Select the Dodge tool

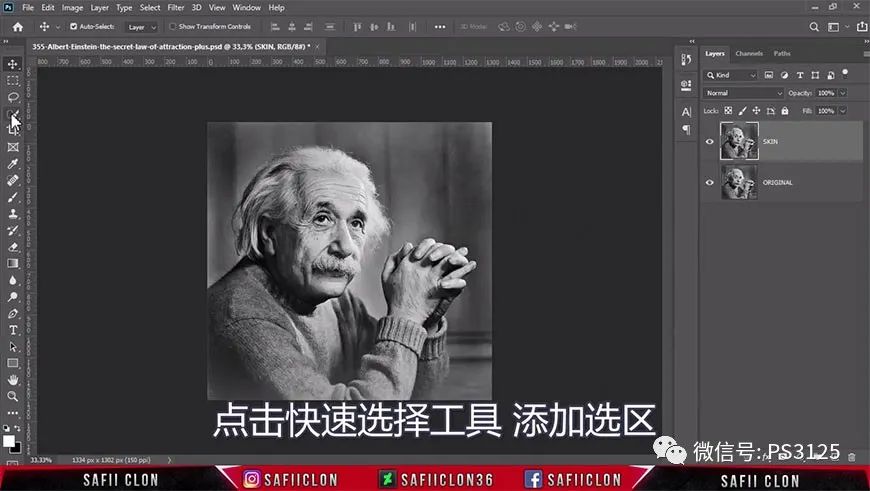pos(12,297)
